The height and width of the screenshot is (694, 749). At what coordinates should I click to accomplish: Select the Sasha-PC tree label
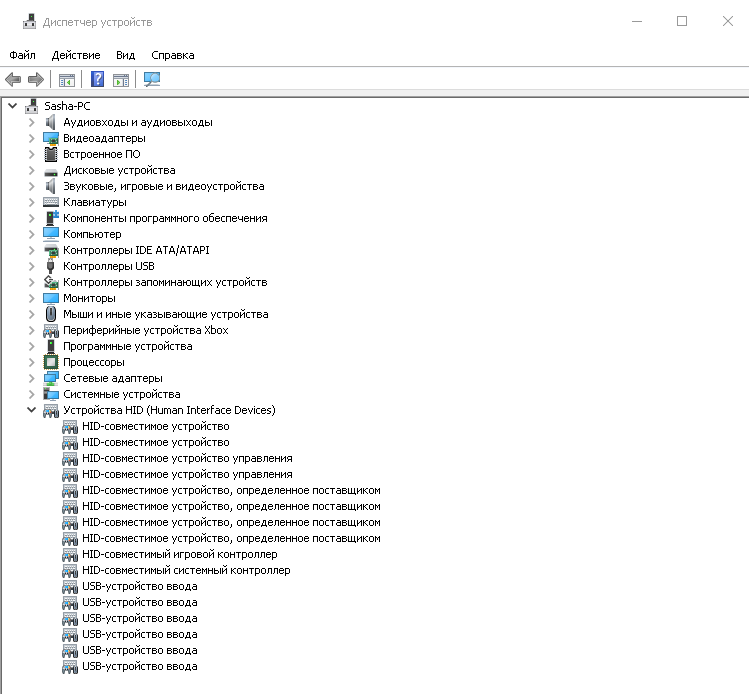(x=67, y=106)
